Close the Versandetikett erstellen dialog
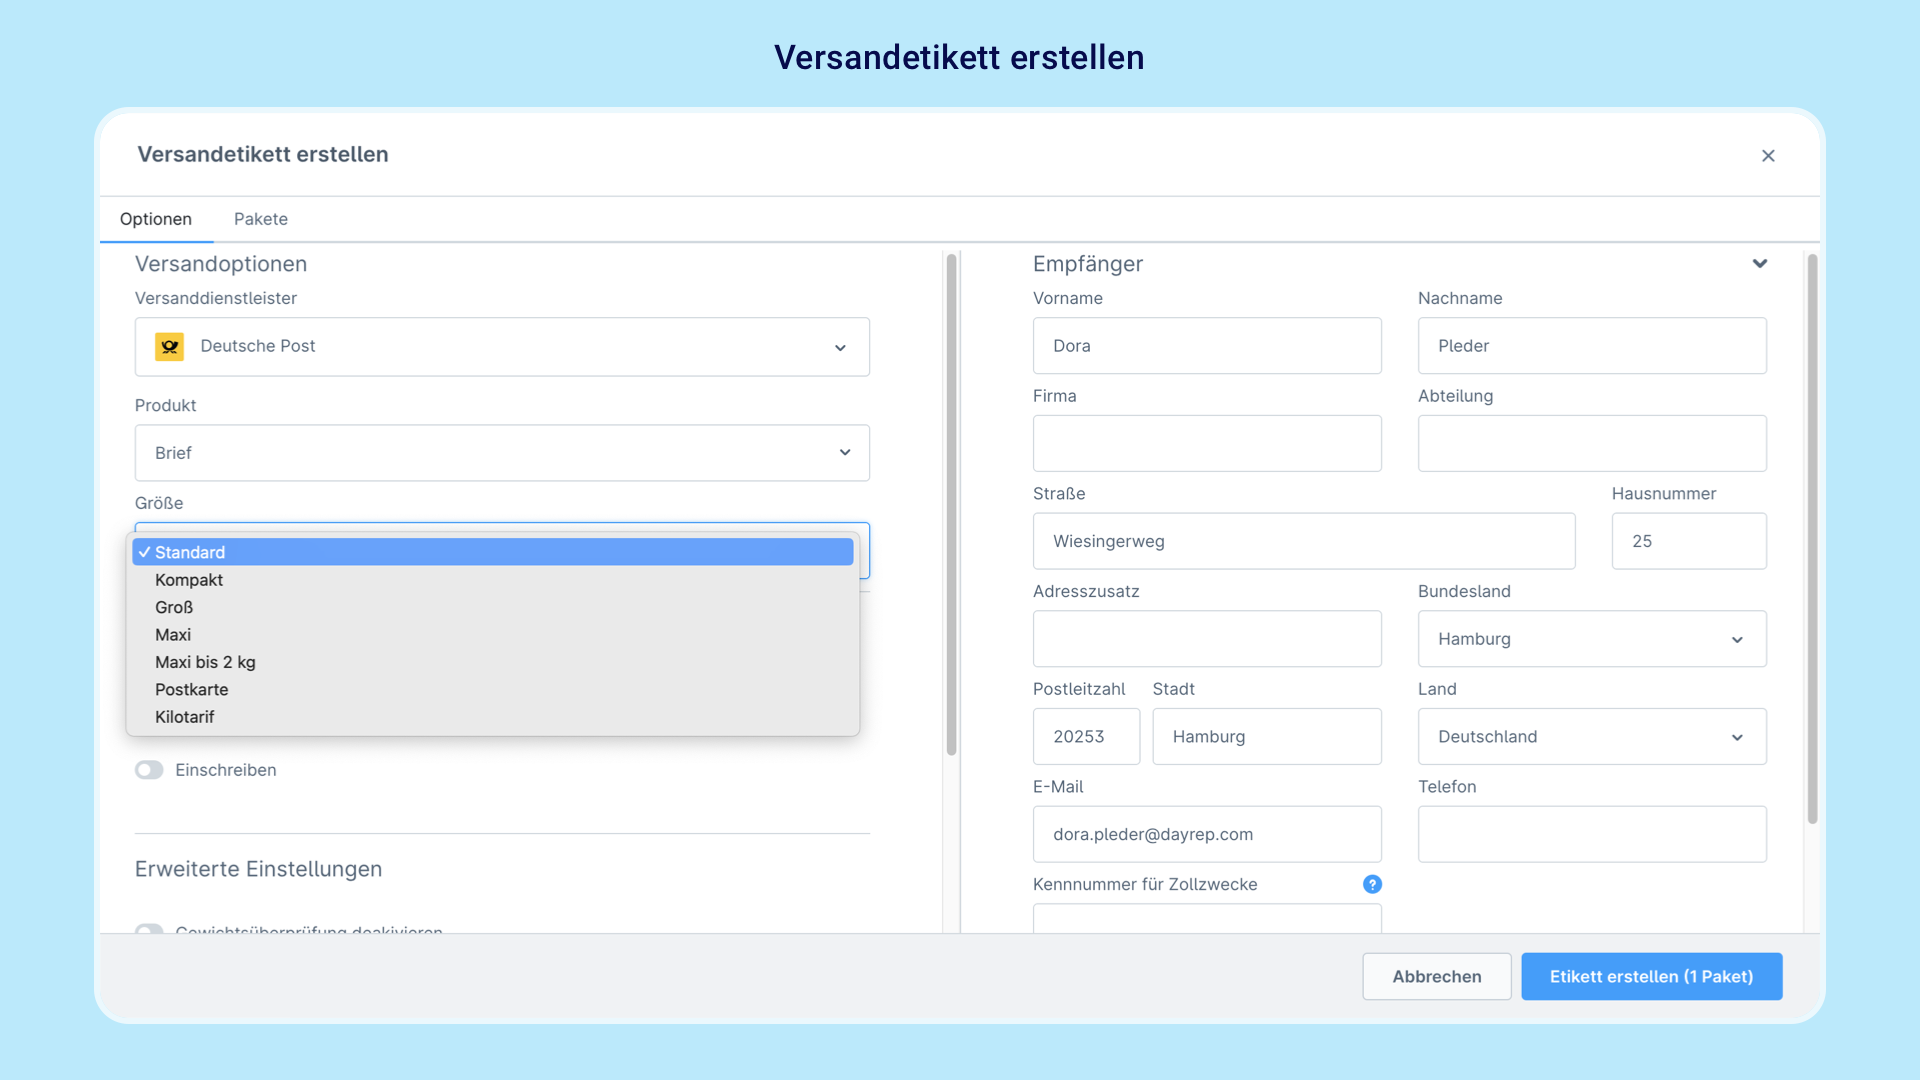The height and width of the screenshot is (1080, 1920). pyautogui.click(x=1768, y=155)
